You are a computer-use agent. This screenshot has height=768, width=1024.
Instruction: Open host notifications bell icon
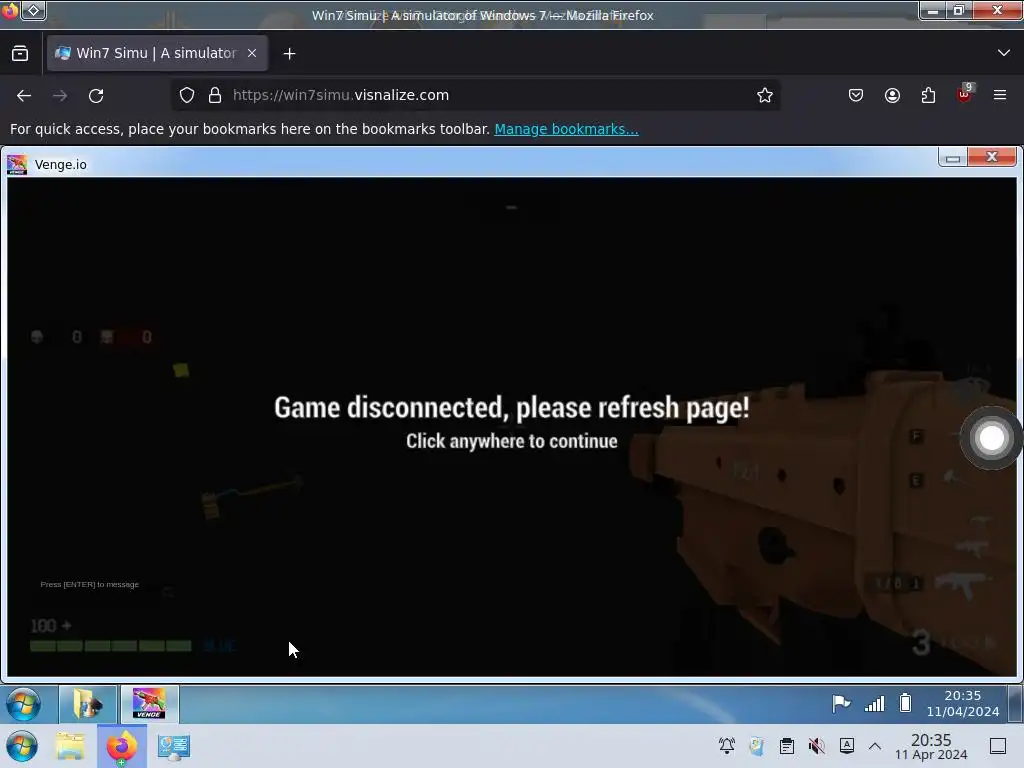(x=727, y=746)
